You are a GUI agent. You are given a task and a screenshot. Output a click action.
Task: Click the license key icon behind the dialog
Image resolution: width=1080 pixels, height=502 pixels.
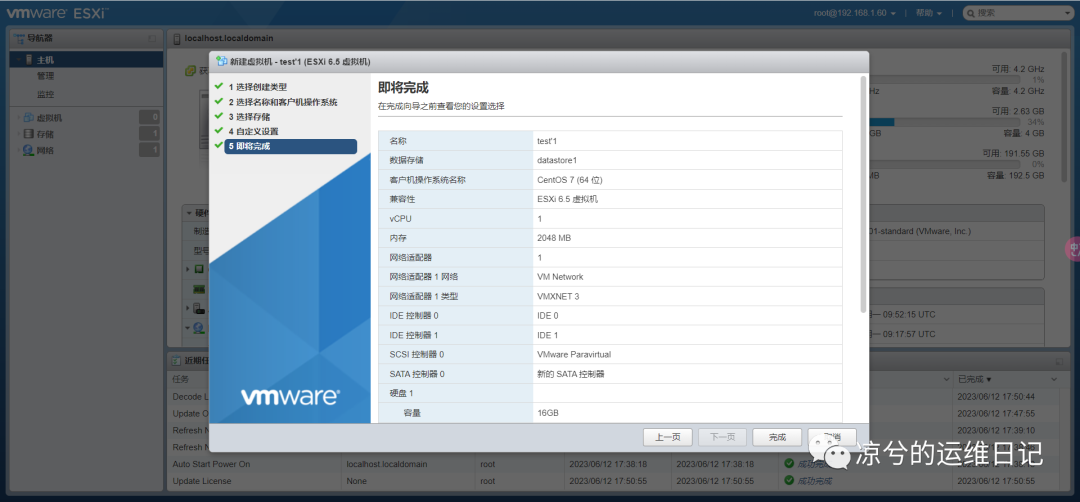(x=191, y=71)
